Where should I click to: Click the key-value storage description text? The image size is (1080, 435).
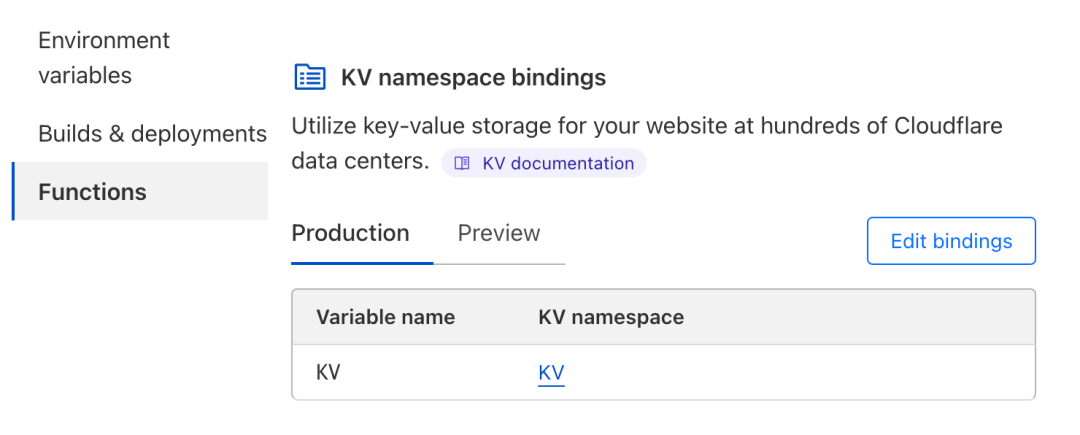[647, 144]
